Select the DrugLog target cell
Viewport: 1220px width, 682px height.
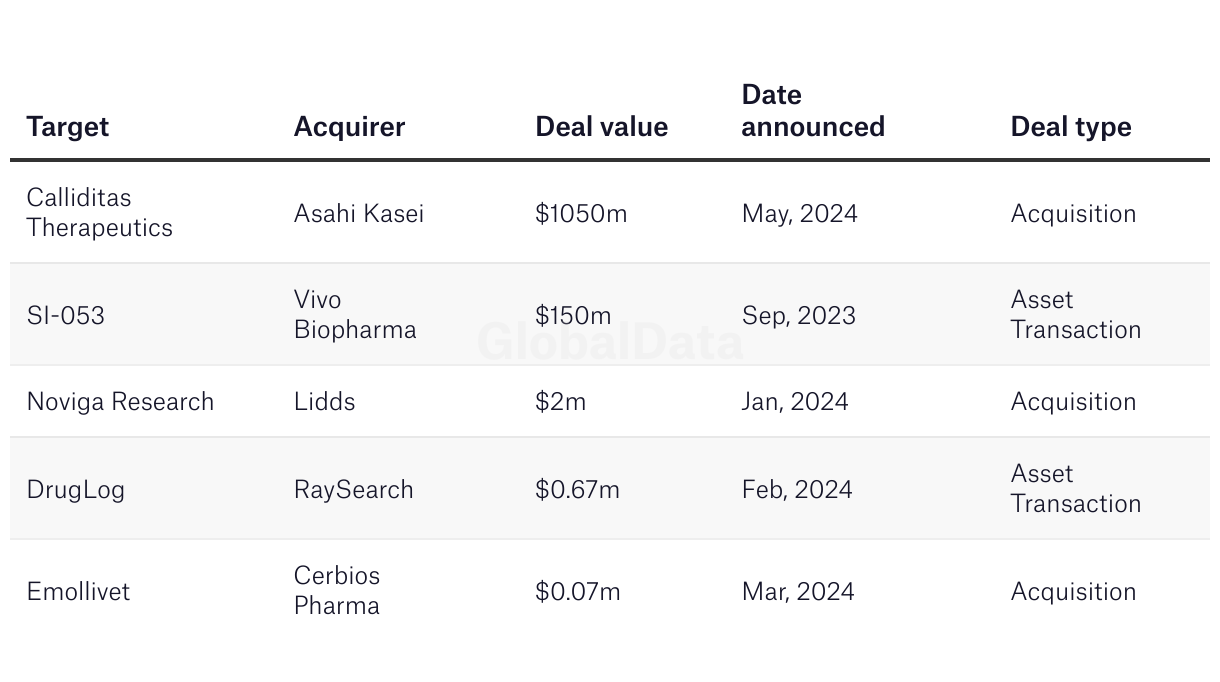tap(75, 490)
